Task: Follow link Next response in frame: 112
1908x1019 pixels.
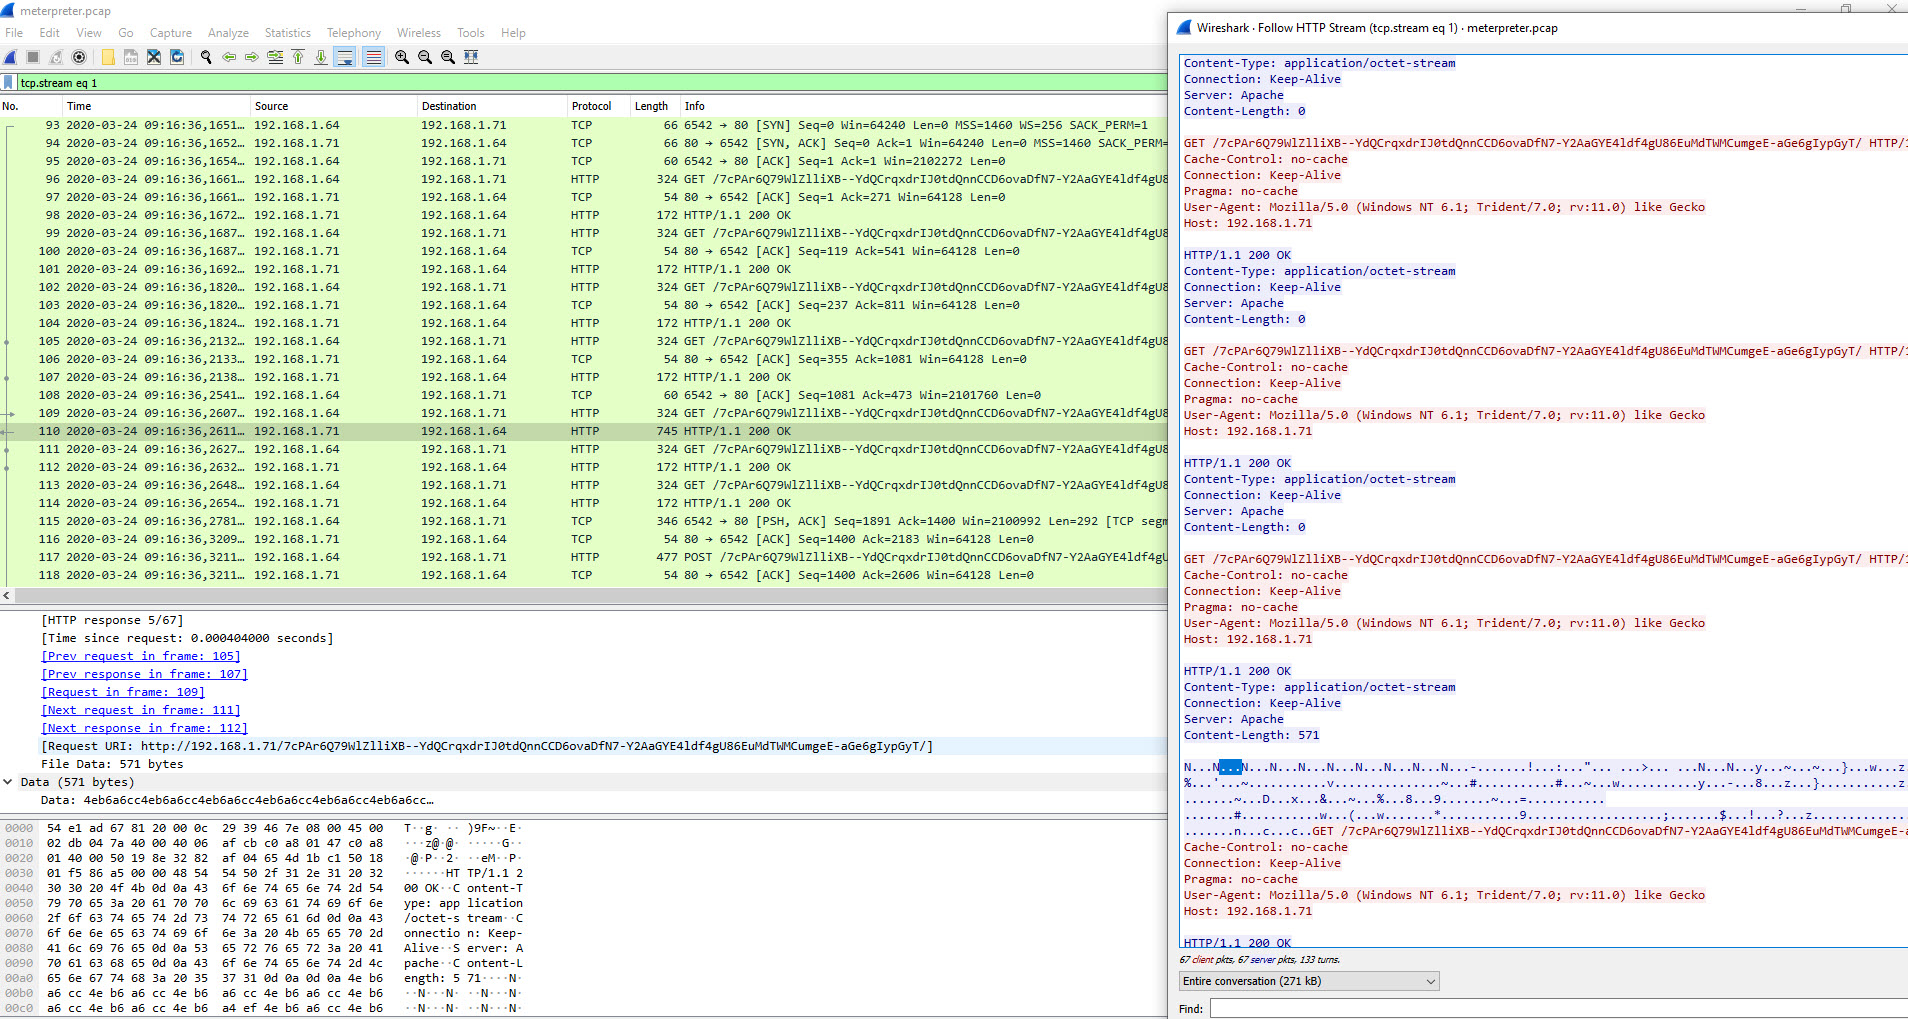Action: 144,728
